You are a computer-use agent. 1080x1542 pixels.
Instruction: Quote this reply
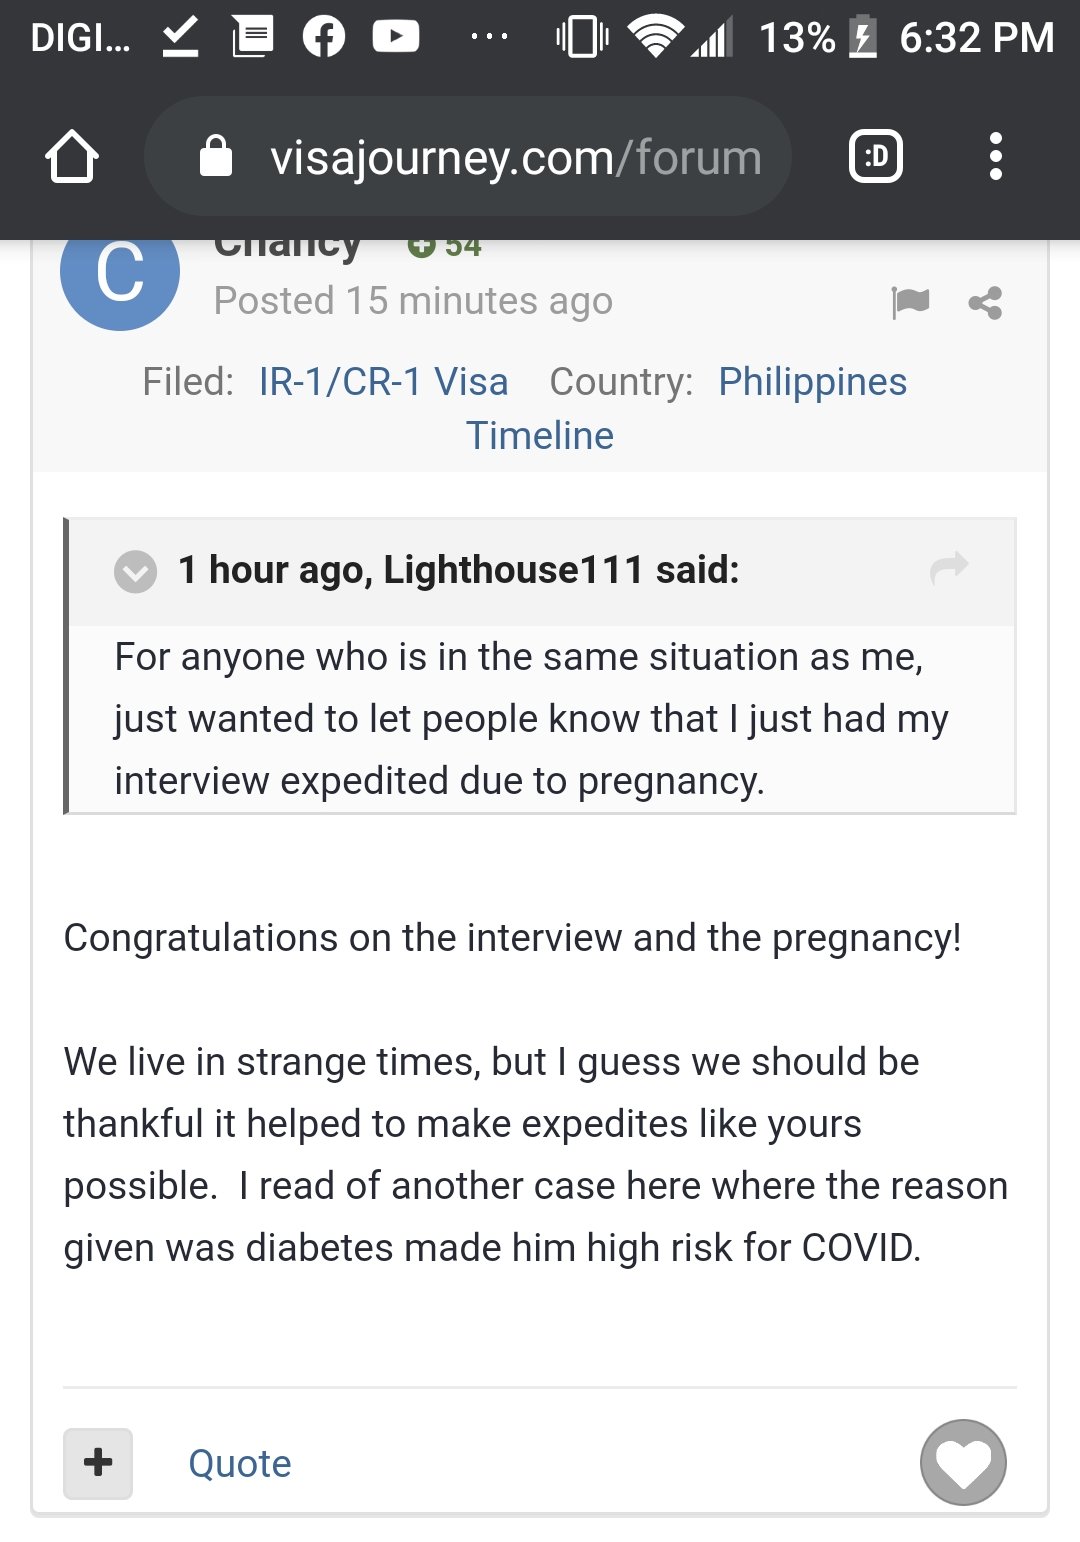(x=240, y=1464)
